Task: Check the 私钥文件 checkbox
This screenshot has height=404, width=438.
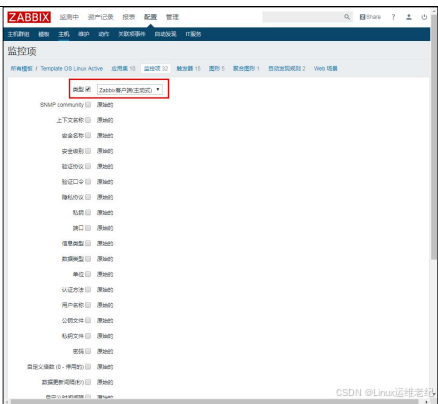Action: (x=88, y=336)
